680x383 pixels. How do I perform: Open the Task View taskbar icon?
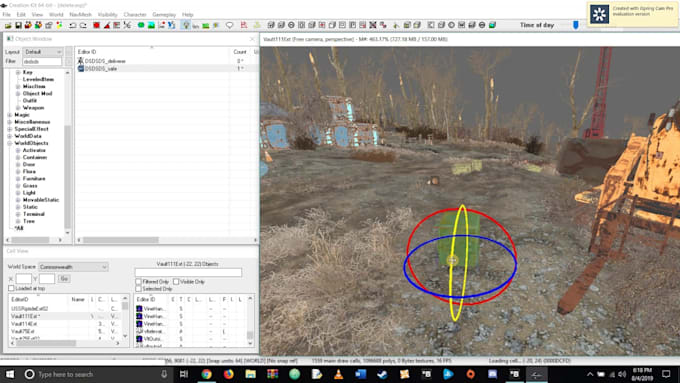pos(184,374)
